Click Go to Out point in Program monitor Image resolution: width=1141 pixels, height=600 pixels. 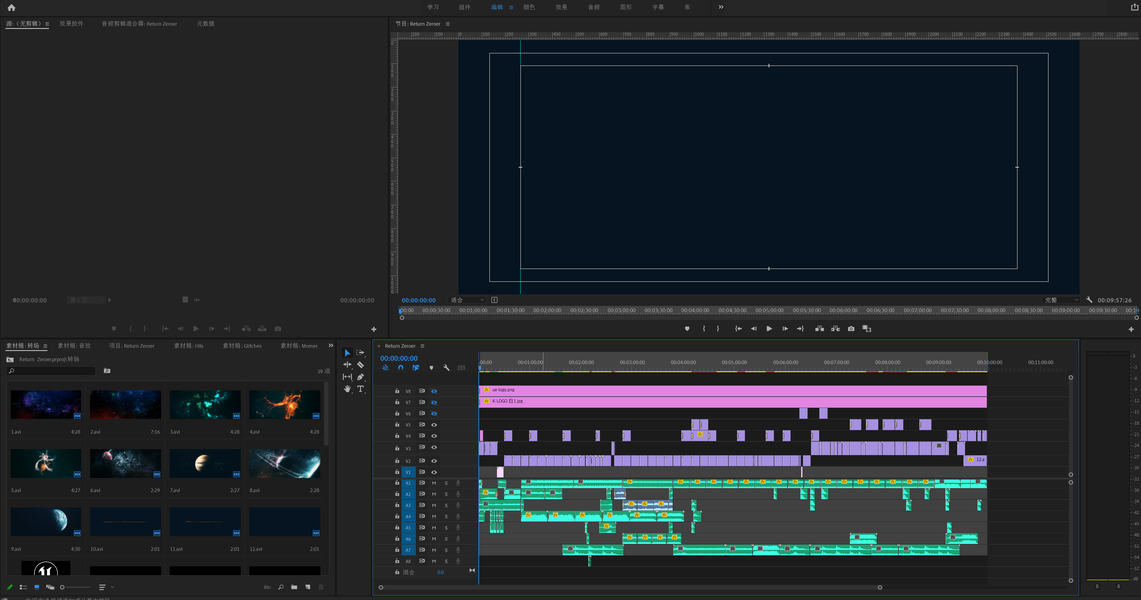pyautogui.click(x=800, y=329)
